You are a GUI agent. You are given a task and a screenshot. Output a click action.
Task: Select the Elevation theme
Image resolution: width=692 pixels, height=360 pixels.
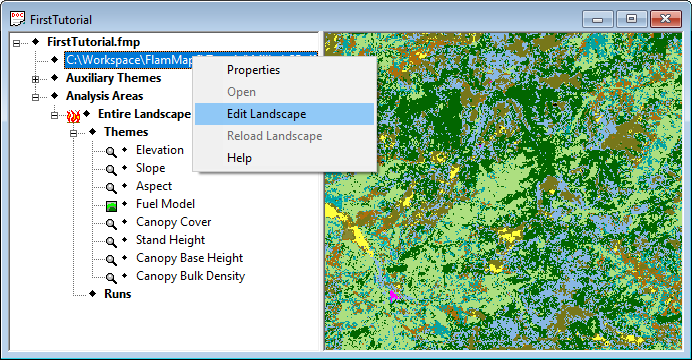coord(160,150)
